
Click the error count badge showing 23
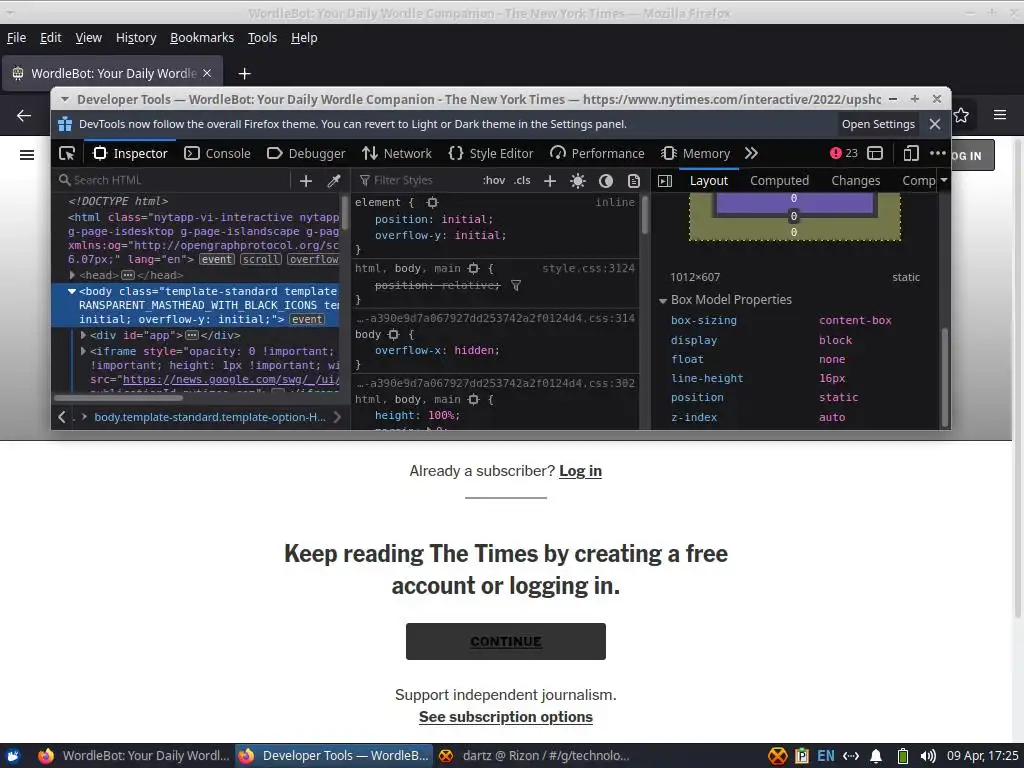click(844, 153)
